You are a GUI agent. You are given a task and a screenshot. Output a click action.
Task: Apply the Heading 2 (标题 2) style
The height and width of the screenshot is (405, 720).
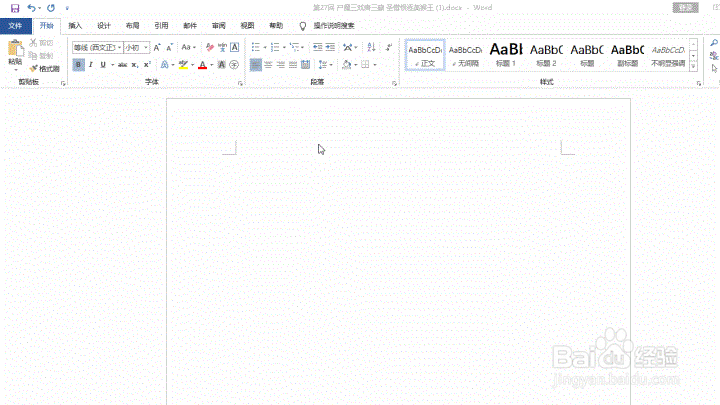click(x=546, y=55)
